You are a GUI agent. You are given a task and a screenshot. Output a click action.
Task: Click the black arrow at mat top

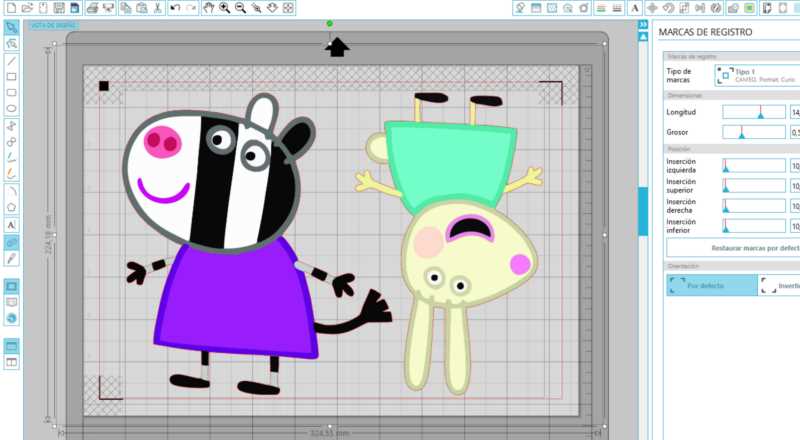tap(337, 47)
